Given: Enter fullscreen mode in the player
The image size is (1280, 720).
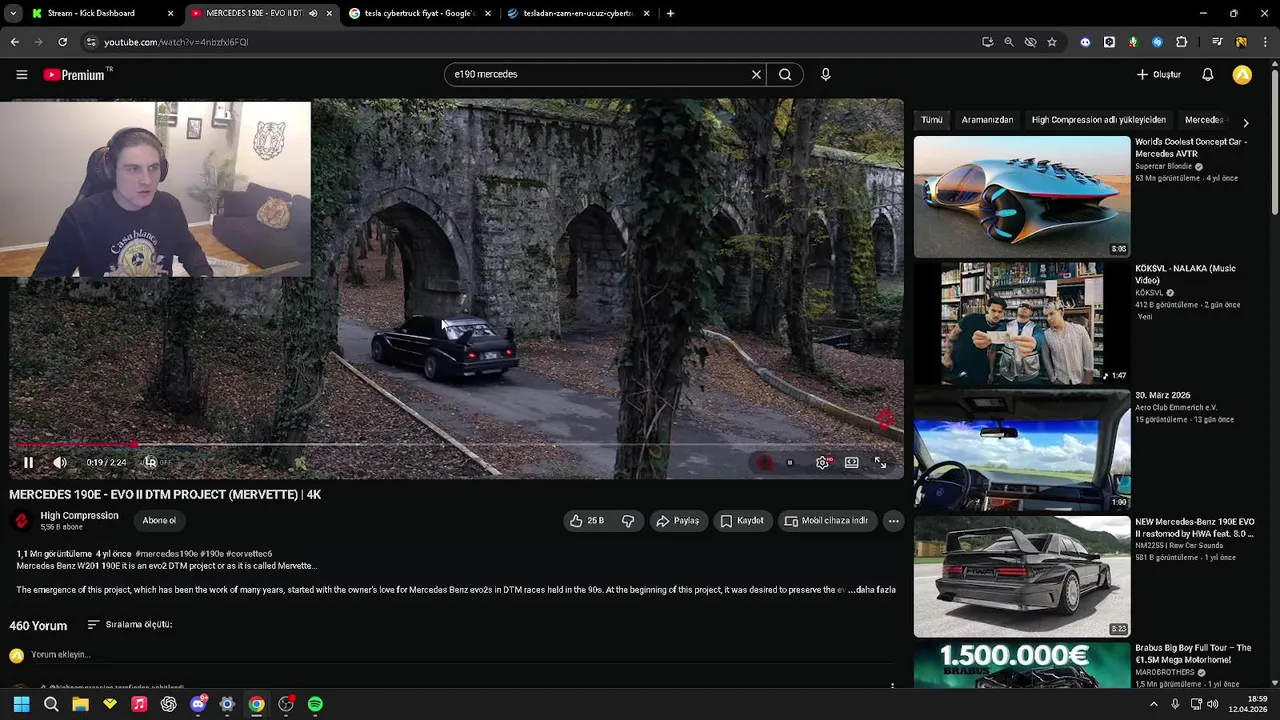Looking at the screenshot, I should 880,463.
